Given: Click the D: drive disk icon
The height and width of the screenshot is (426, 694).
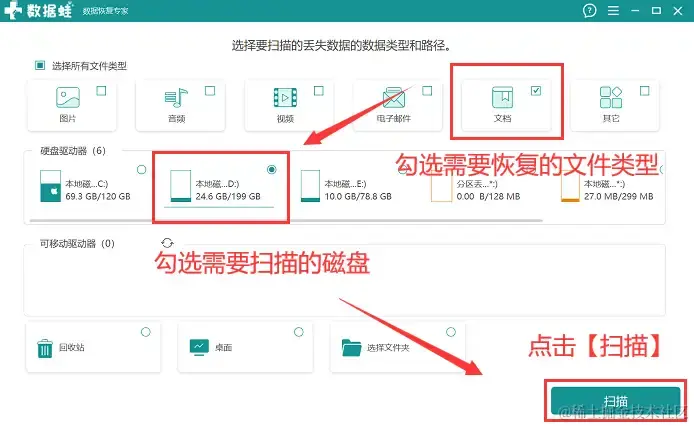Looking at the screenshot, I should [x=181, y=186].
